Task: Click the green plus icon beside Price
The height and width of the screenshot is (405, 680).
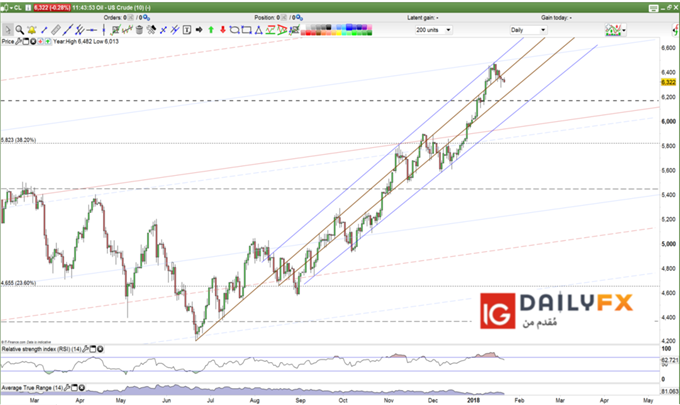Action: (x=48, y=42)
